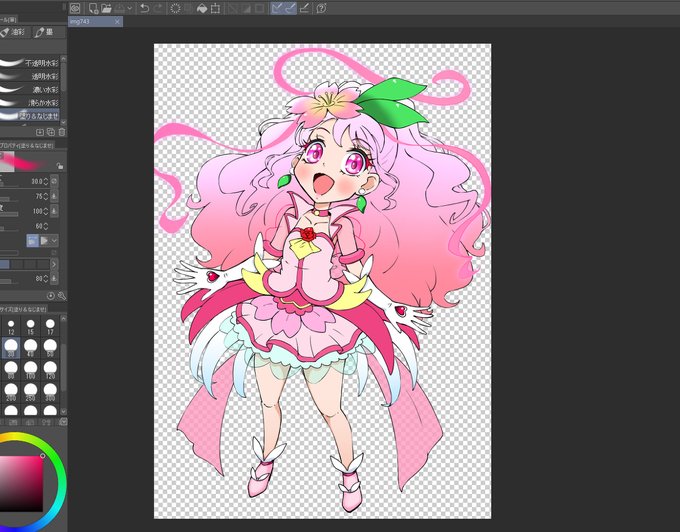Step the 100 value arrows

pyautogui.click(x=46, y=211)
